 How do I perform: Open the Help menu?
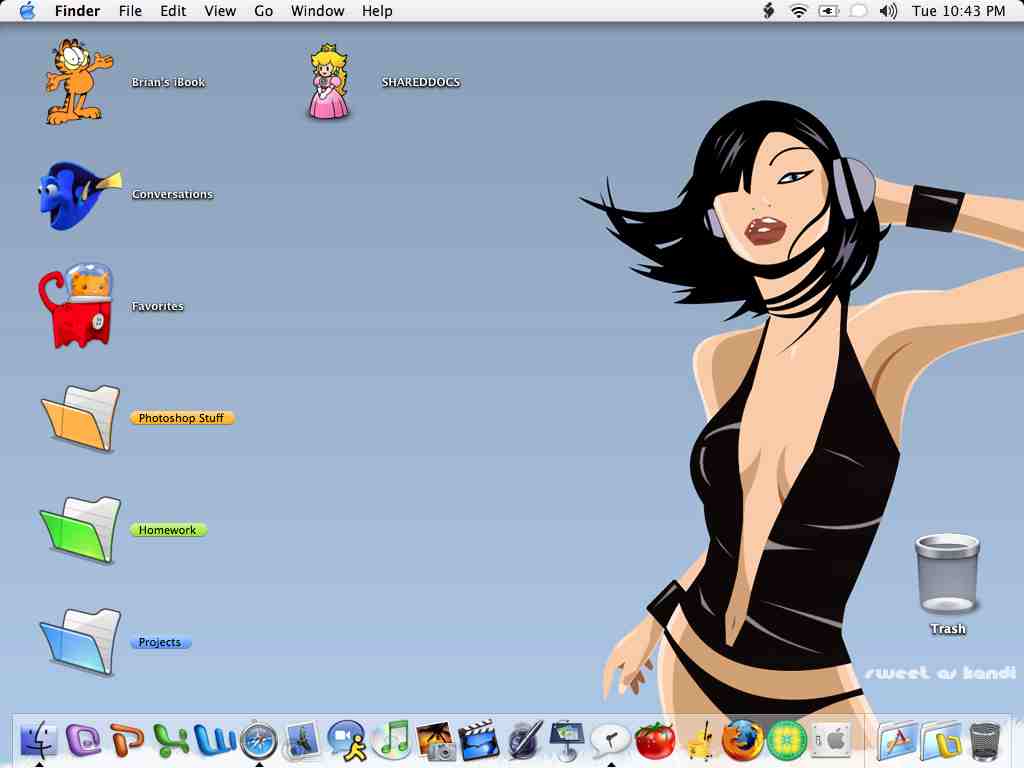click(377, 11)
